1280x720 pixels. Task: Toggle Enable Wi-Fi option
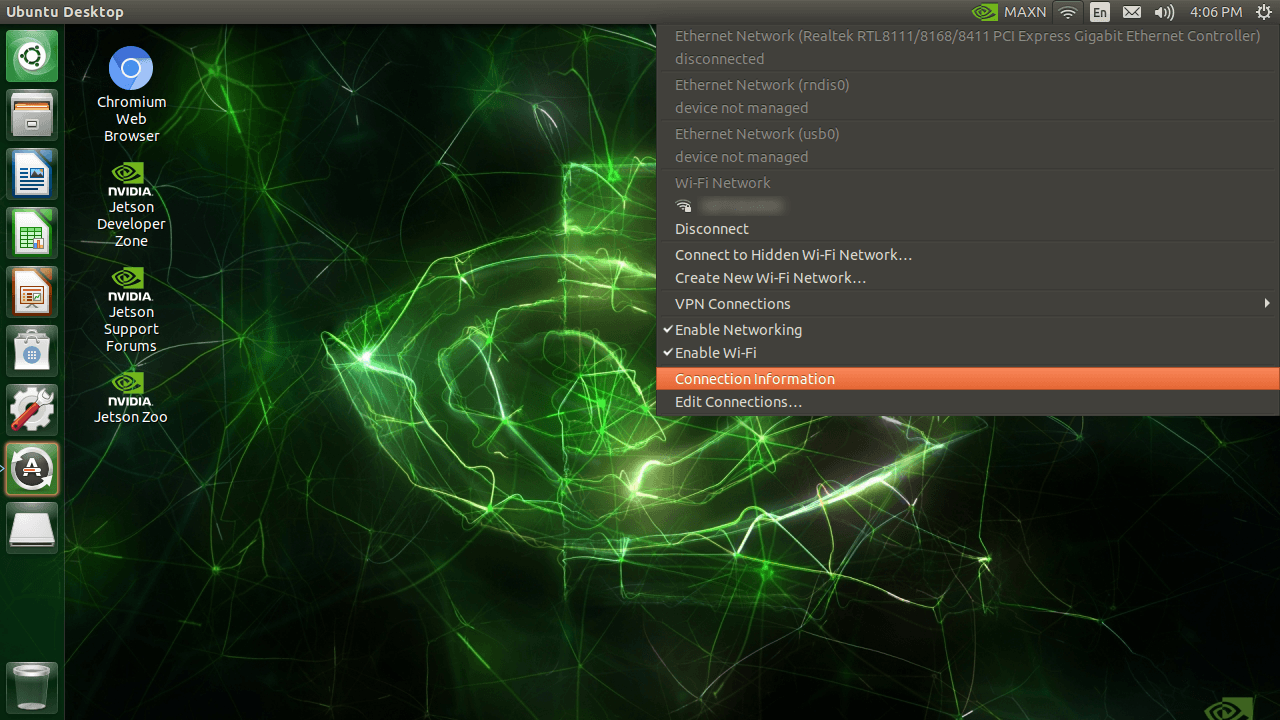[968, 353]
